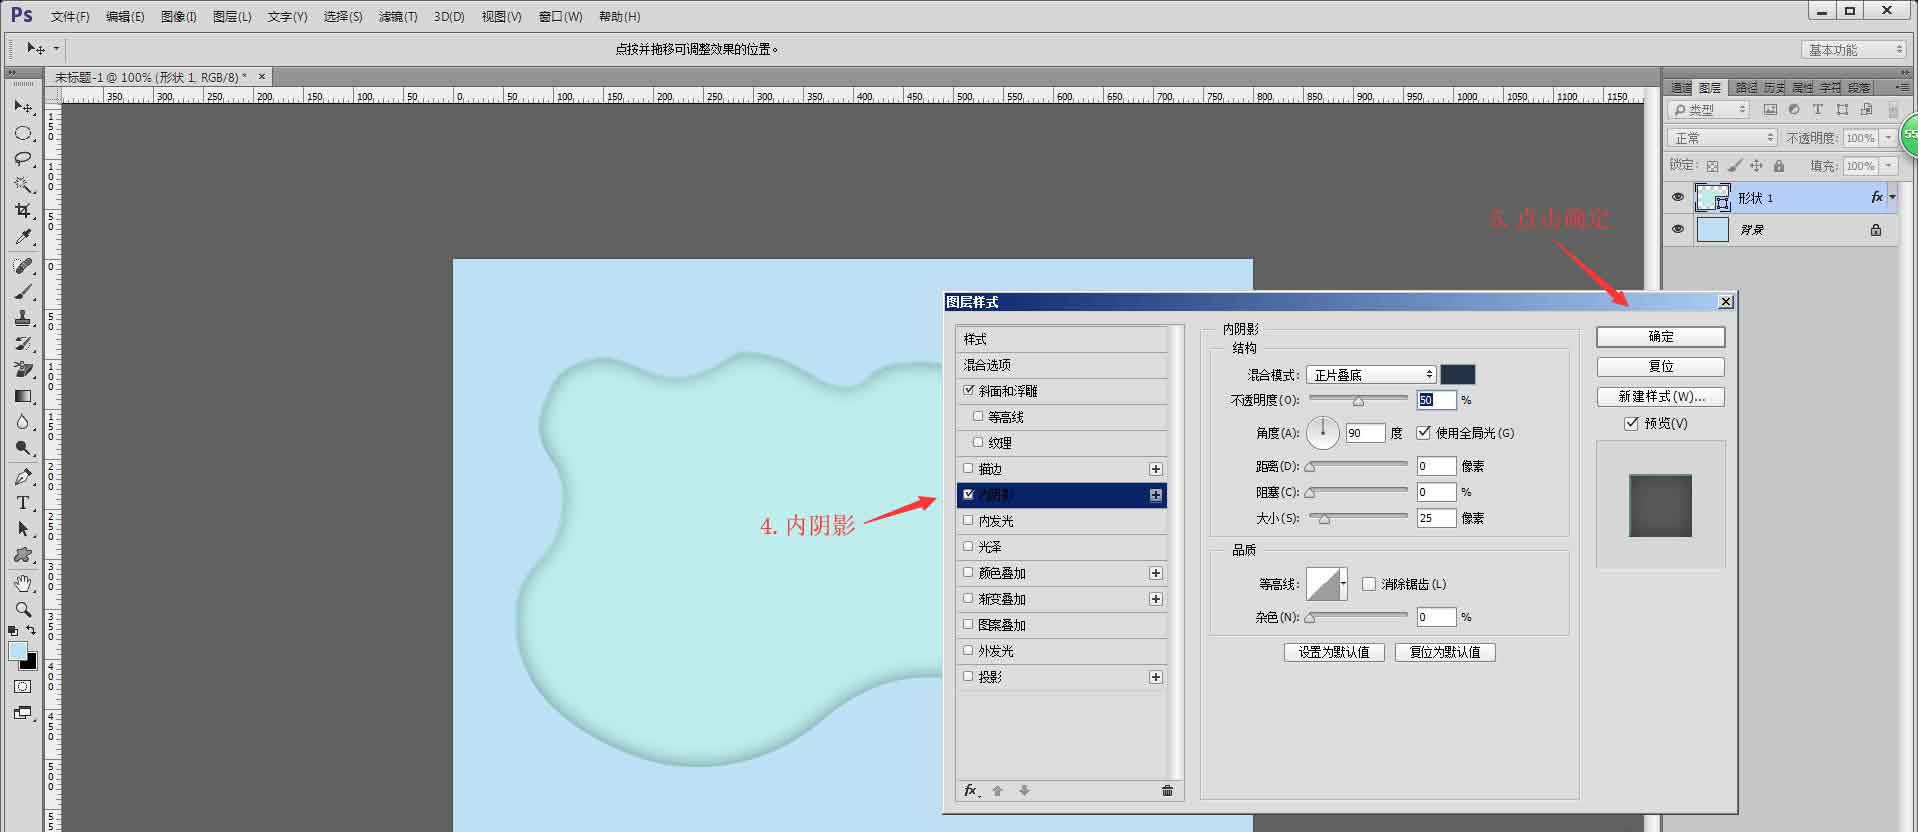Toggle the 预览 preview checkbox

click(1632, 423)
